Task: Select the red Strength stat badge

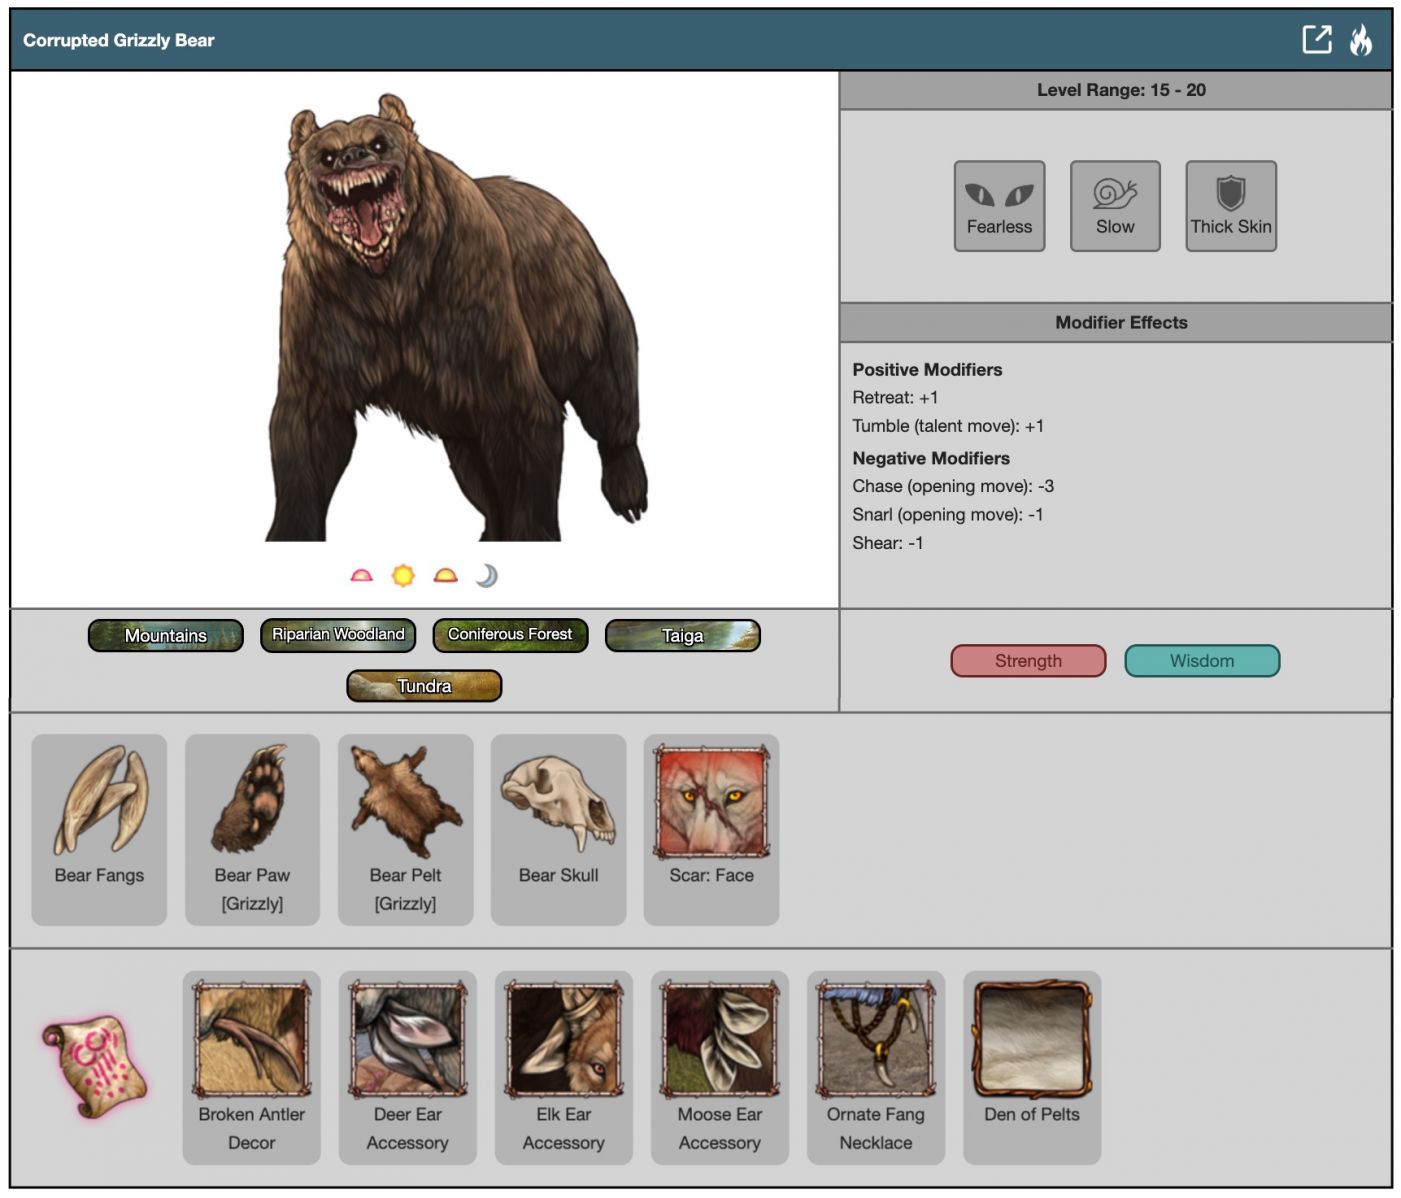Action: pos(1028,661)
